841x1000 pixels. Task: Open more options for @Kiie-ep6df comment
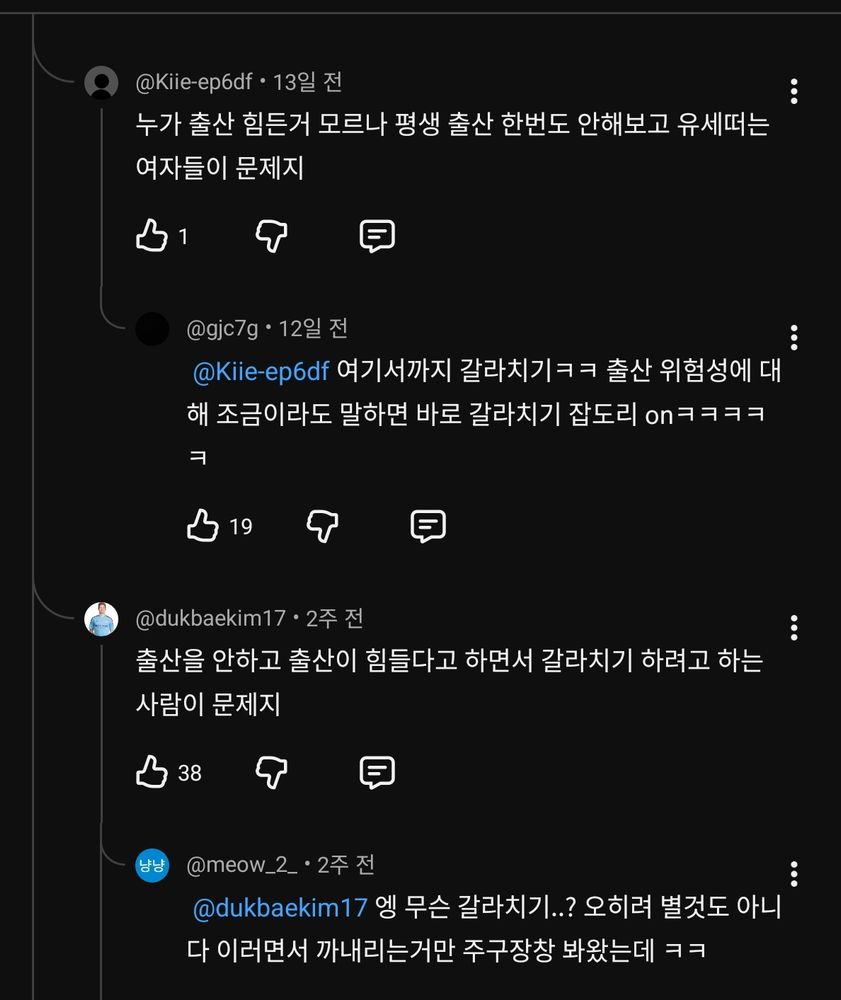794,91
